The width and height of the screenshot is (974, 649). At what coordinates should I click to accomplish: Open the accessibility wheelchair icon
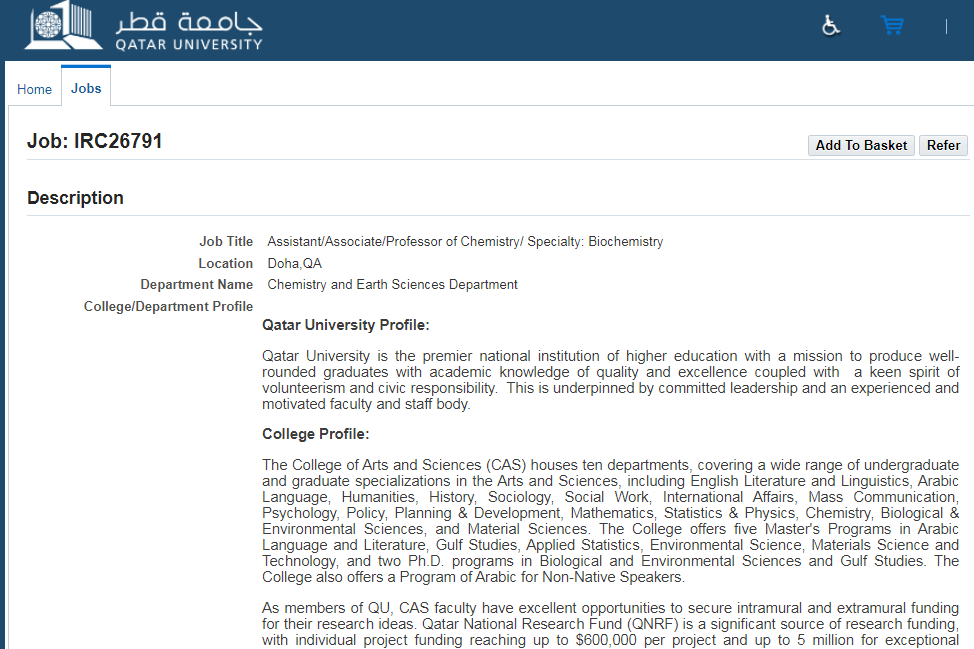point(831,26)
